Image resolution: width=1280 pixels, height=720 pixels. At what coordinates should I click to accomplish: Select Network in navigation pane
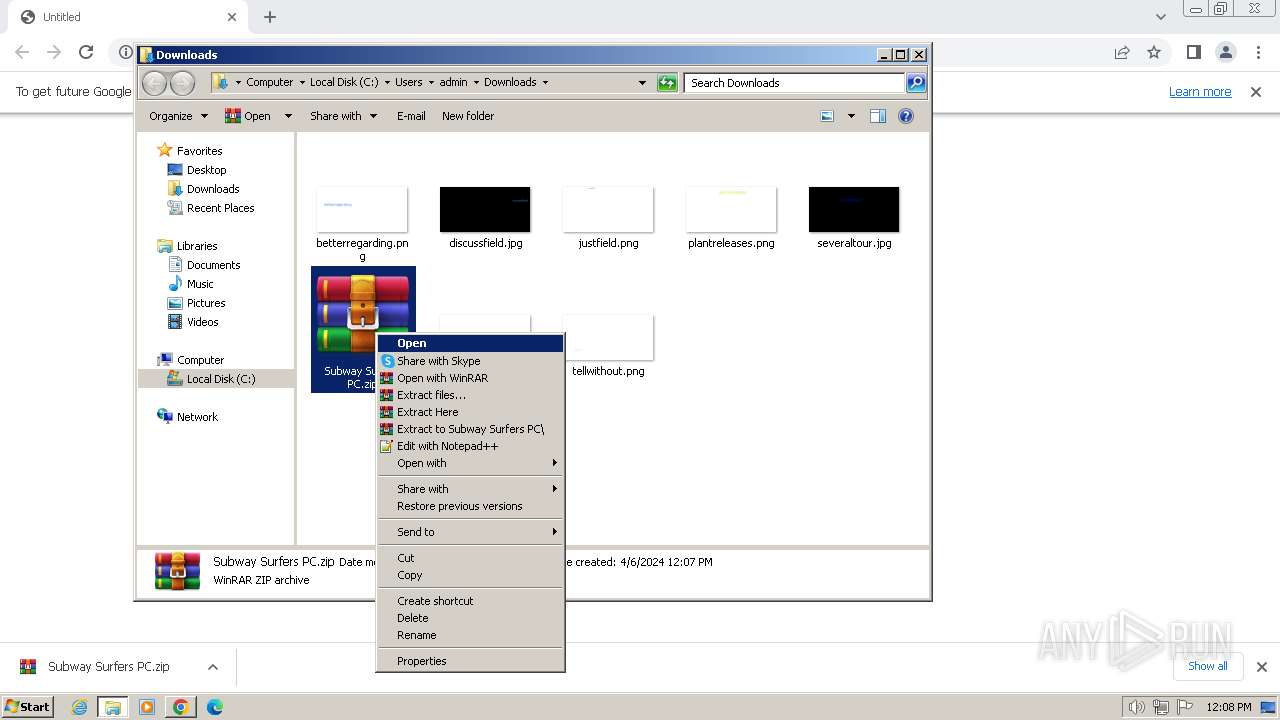pyautogui.click(x=197, y=417)
